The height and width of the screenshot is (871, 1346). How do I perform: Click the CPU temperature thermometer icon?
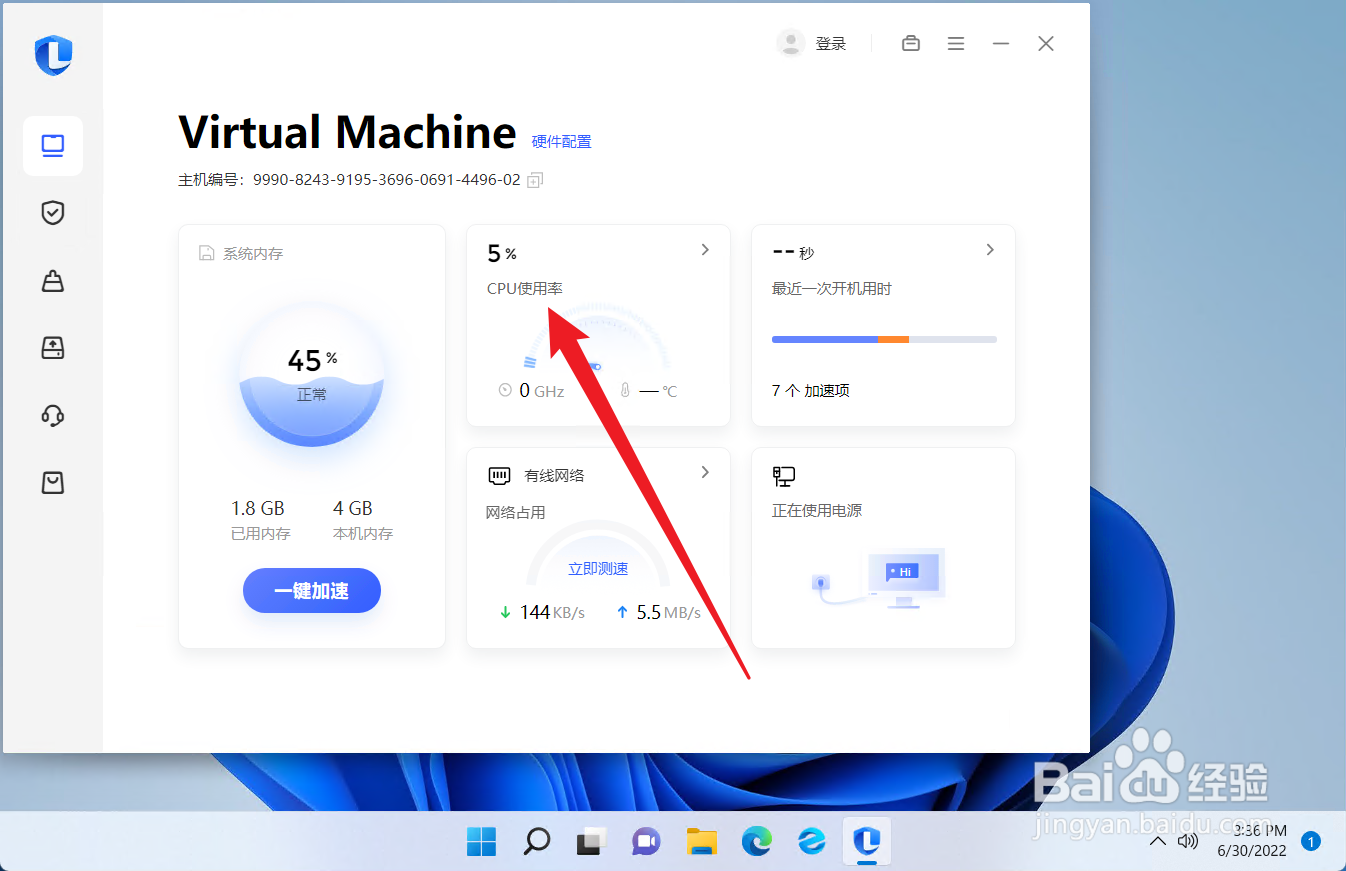(625, 390)
